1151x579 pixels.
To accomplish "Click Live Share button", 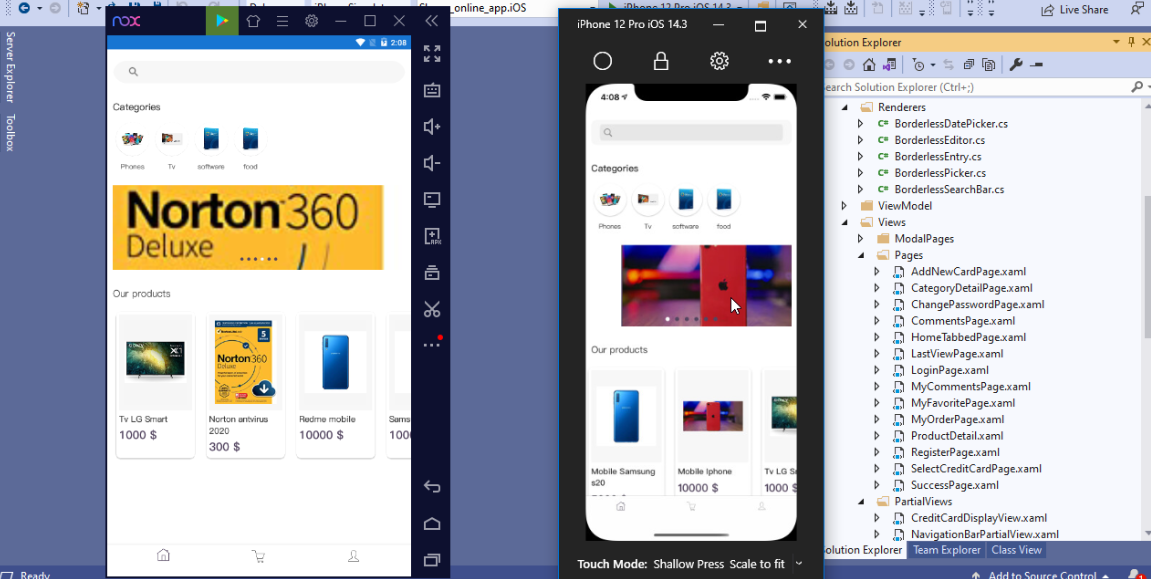I will 1075,10.
